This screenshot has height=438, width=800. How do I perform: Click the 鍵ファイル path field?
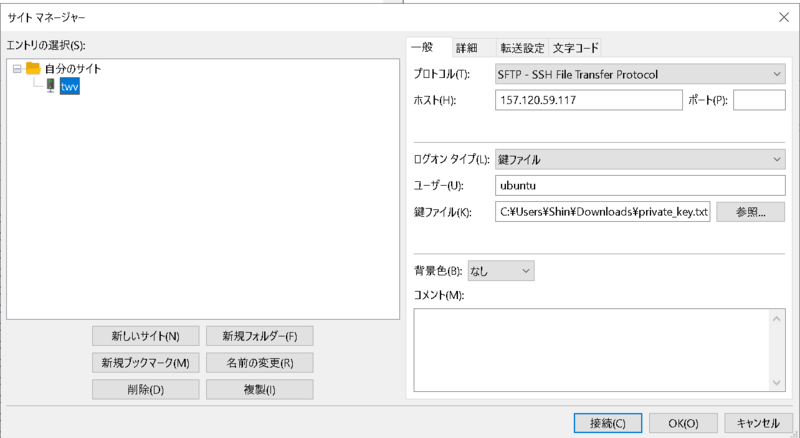[603, 212]
